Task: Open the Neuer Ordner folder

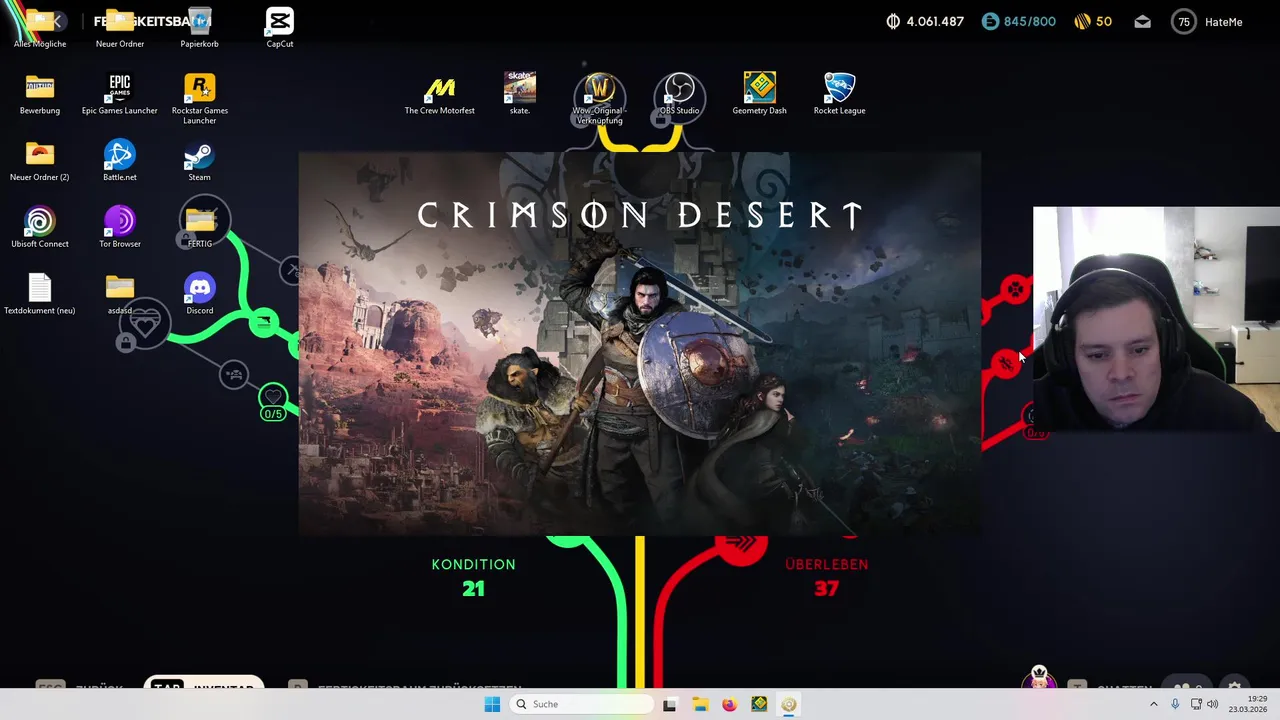Action: point(120,28)
